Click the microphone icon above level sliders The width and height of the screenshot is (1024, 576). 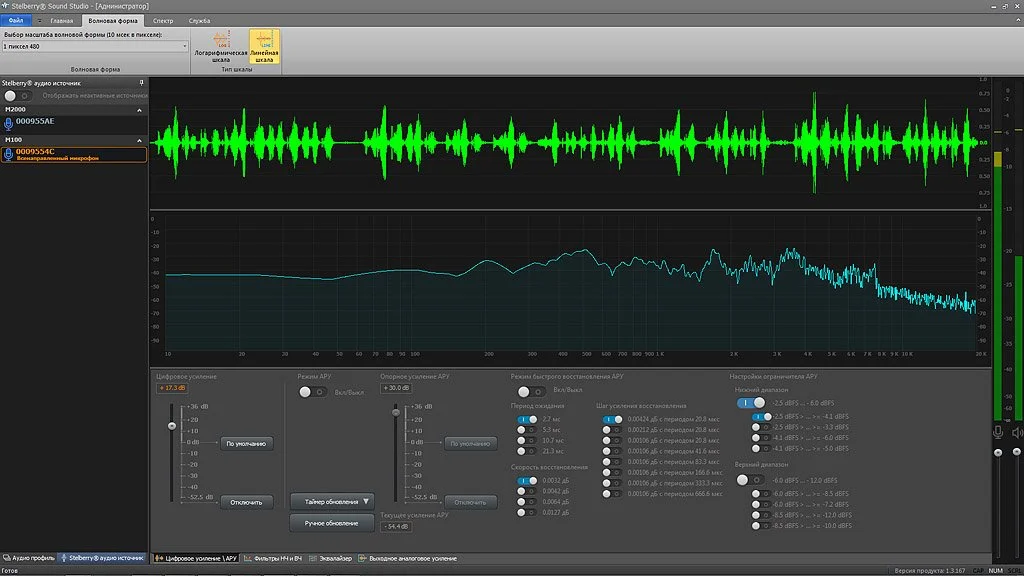click(x=998, y=432)
